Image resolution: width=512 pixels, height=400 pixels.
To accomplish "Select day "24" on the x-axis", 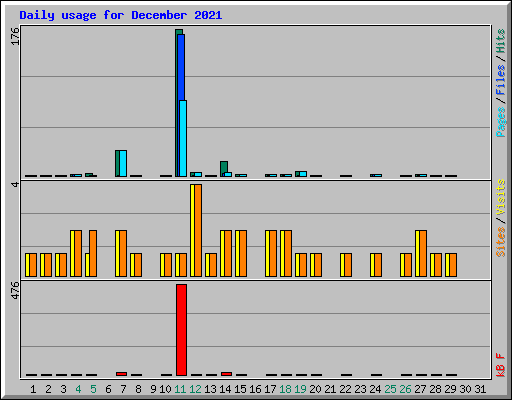I will [x=375, y=389].
